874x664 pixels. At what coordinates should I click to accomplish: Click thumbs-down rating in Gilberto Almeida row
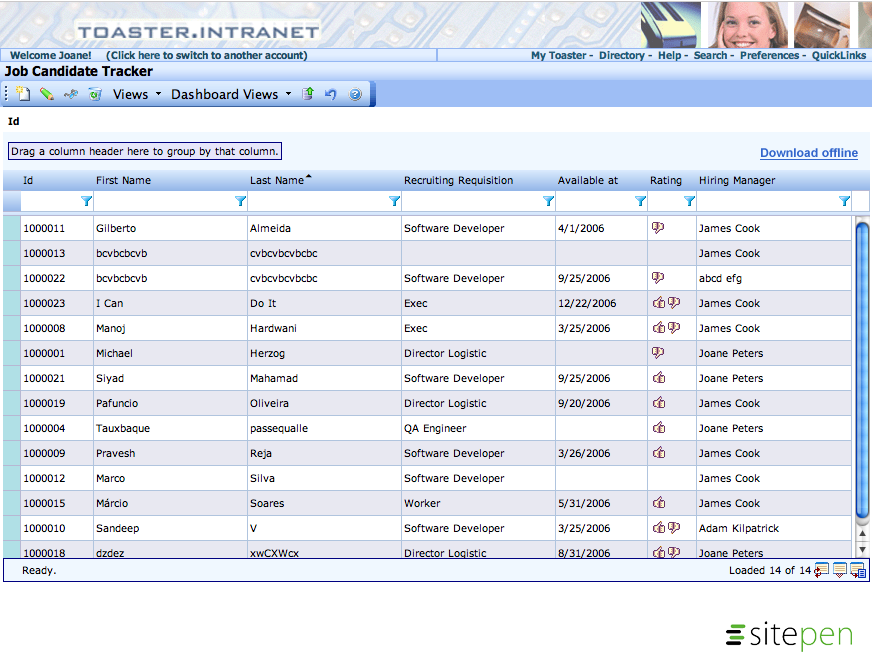[658, 227]
